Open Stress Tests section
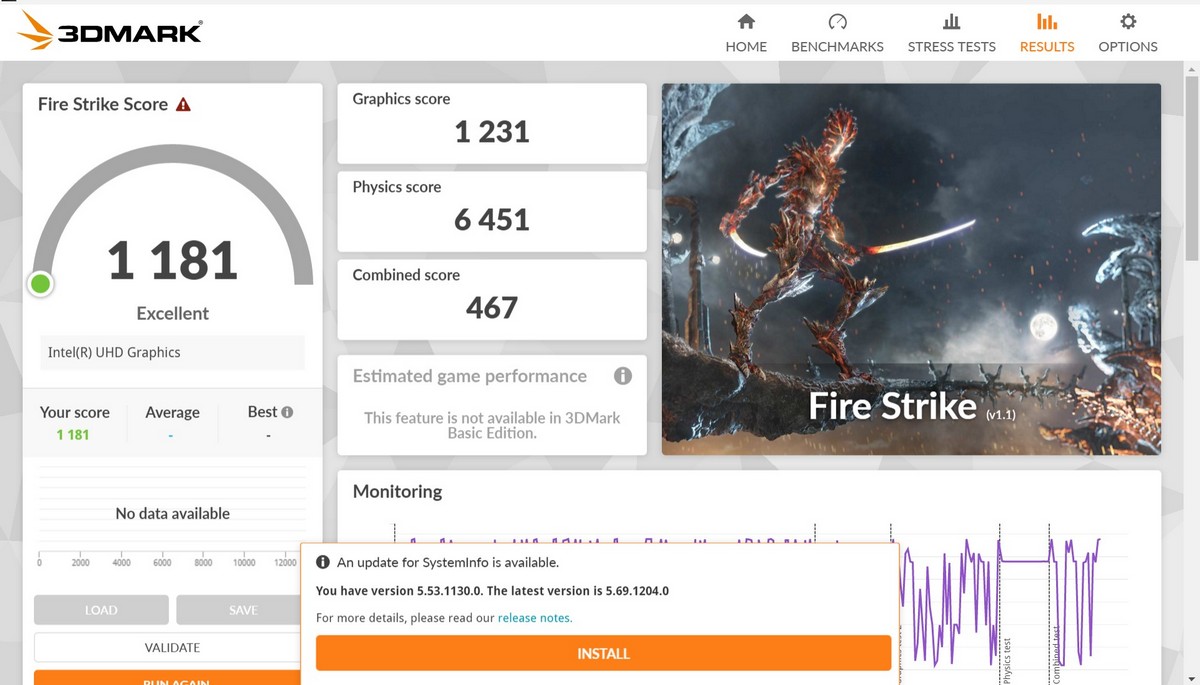Viewport: 1200px width, 685px height. (951, 33)
